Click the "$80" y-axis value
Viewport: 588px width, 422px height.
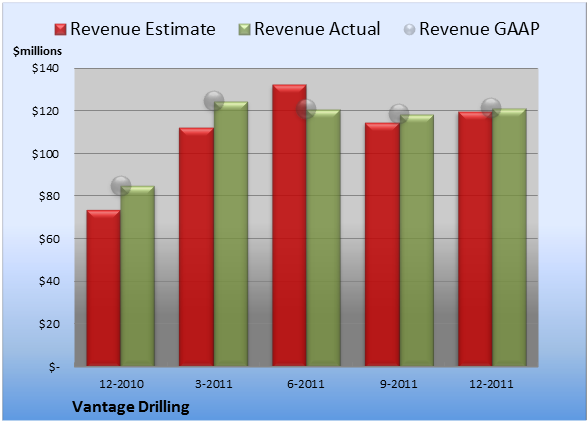49,196
